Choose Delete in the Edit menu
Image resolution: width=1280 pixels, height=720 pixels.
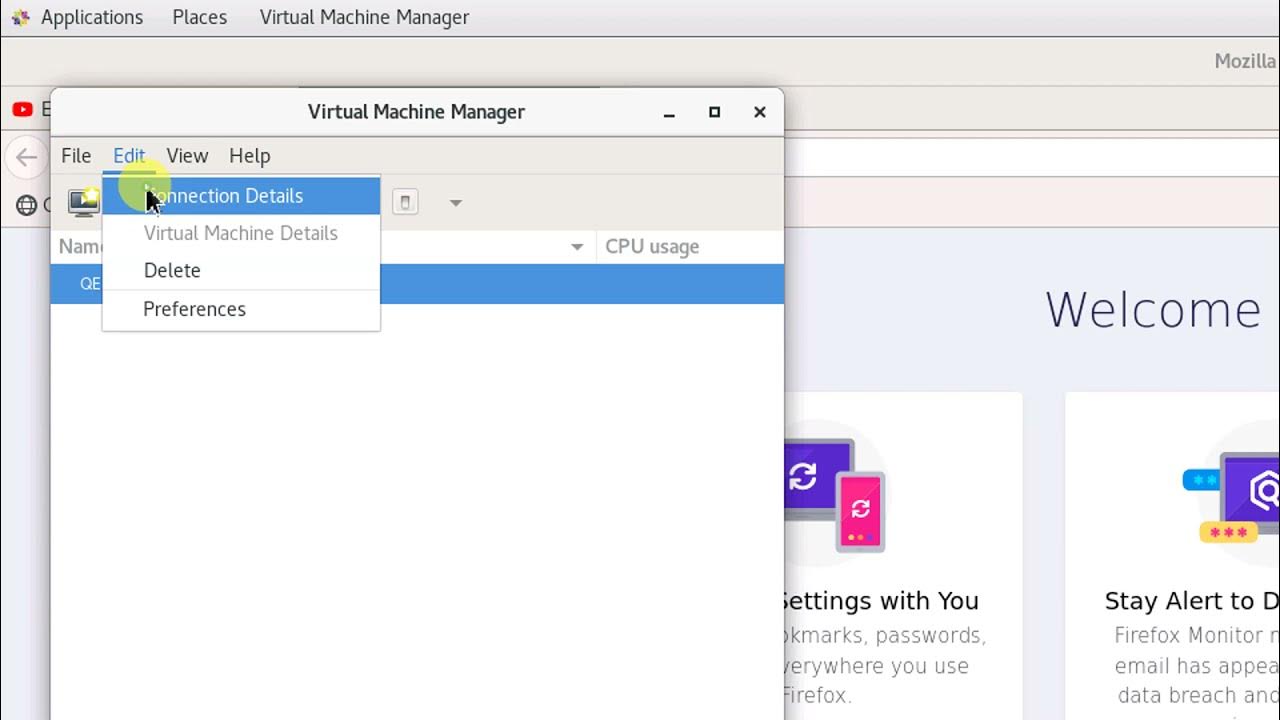point(172,271)
